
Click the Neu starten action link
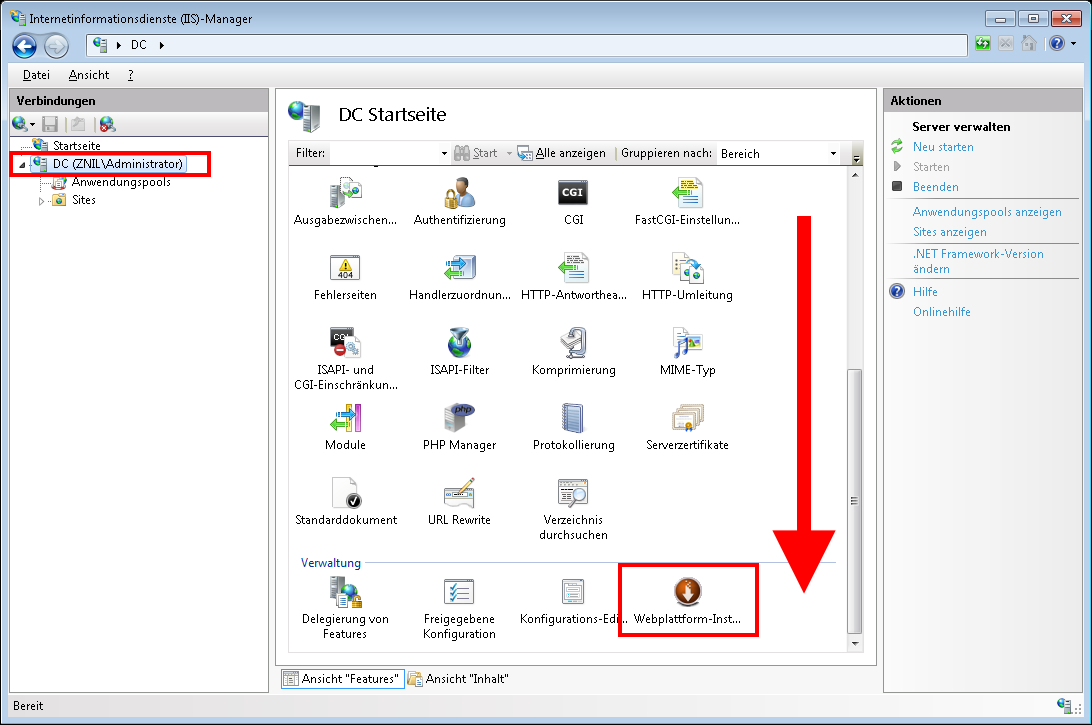(x=942, y=147)
